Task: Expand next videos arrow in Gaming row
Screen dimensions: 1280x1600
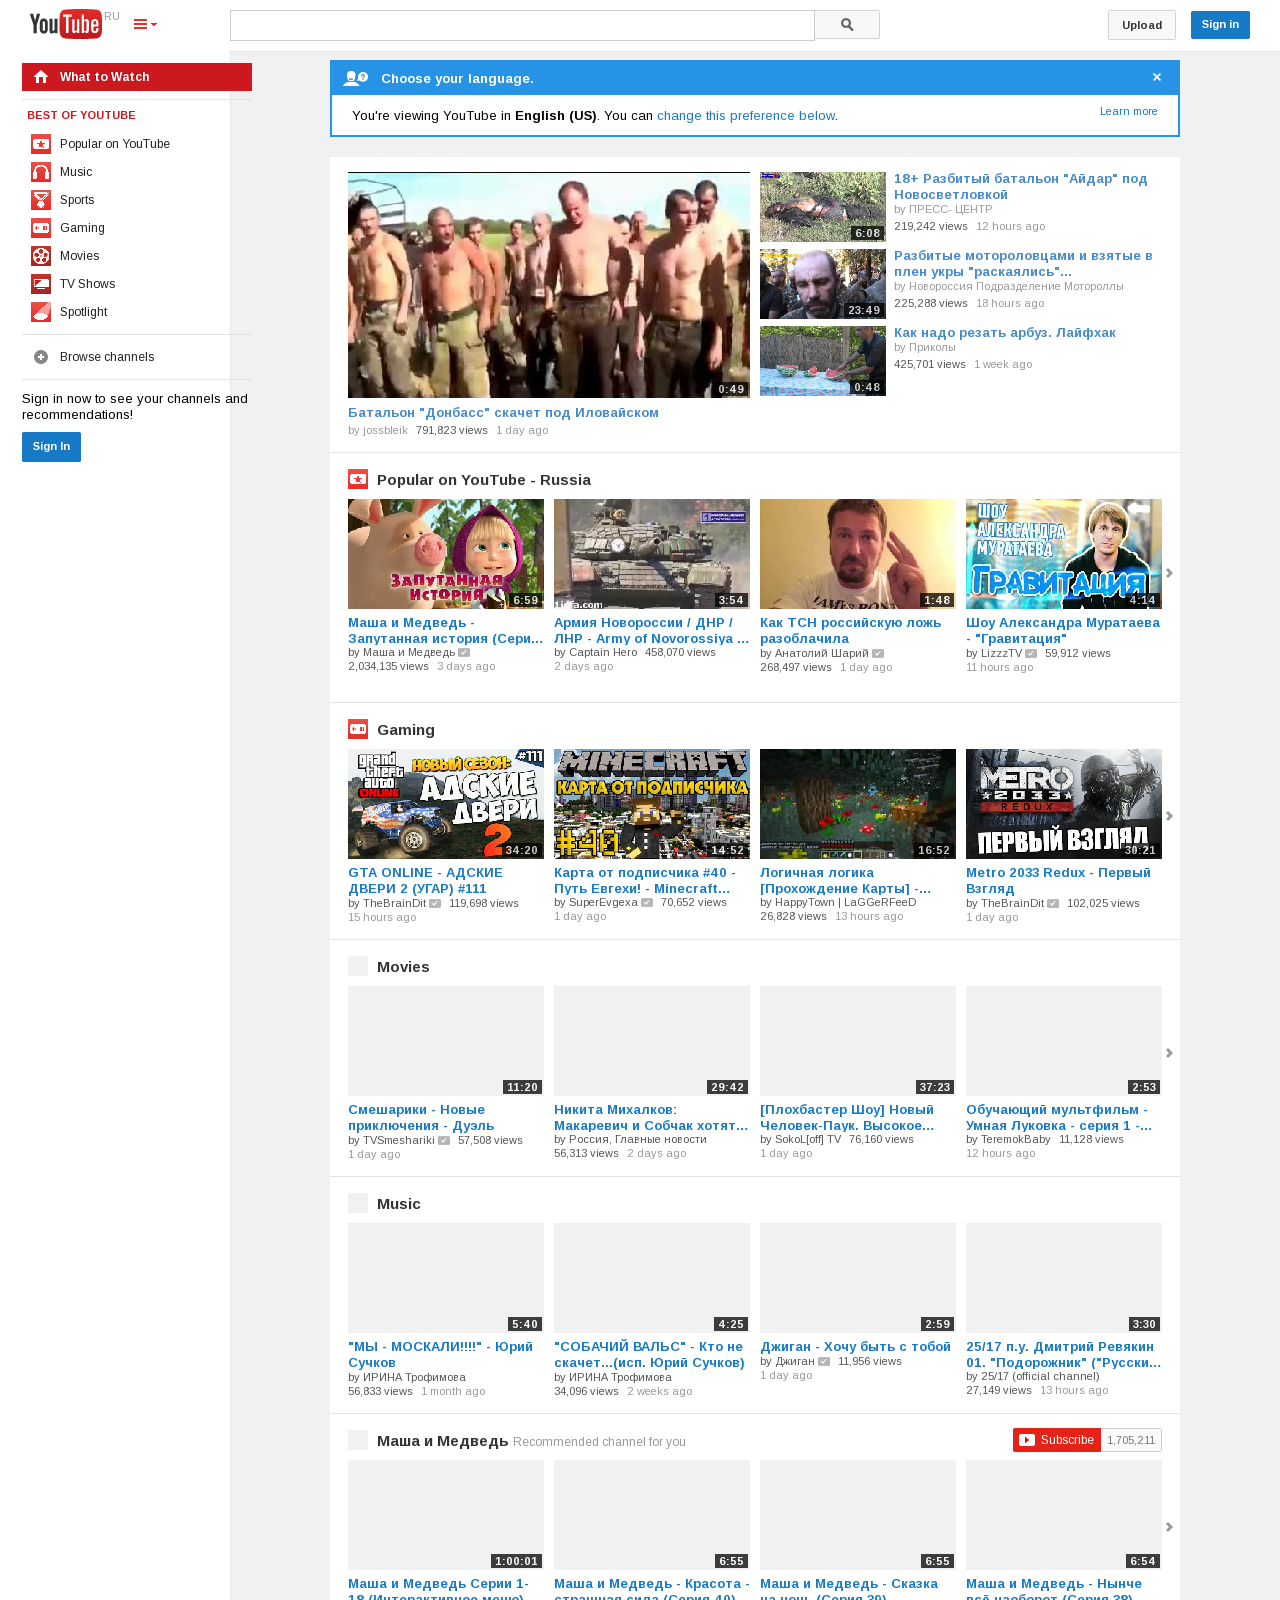Action: [1169, 816]
